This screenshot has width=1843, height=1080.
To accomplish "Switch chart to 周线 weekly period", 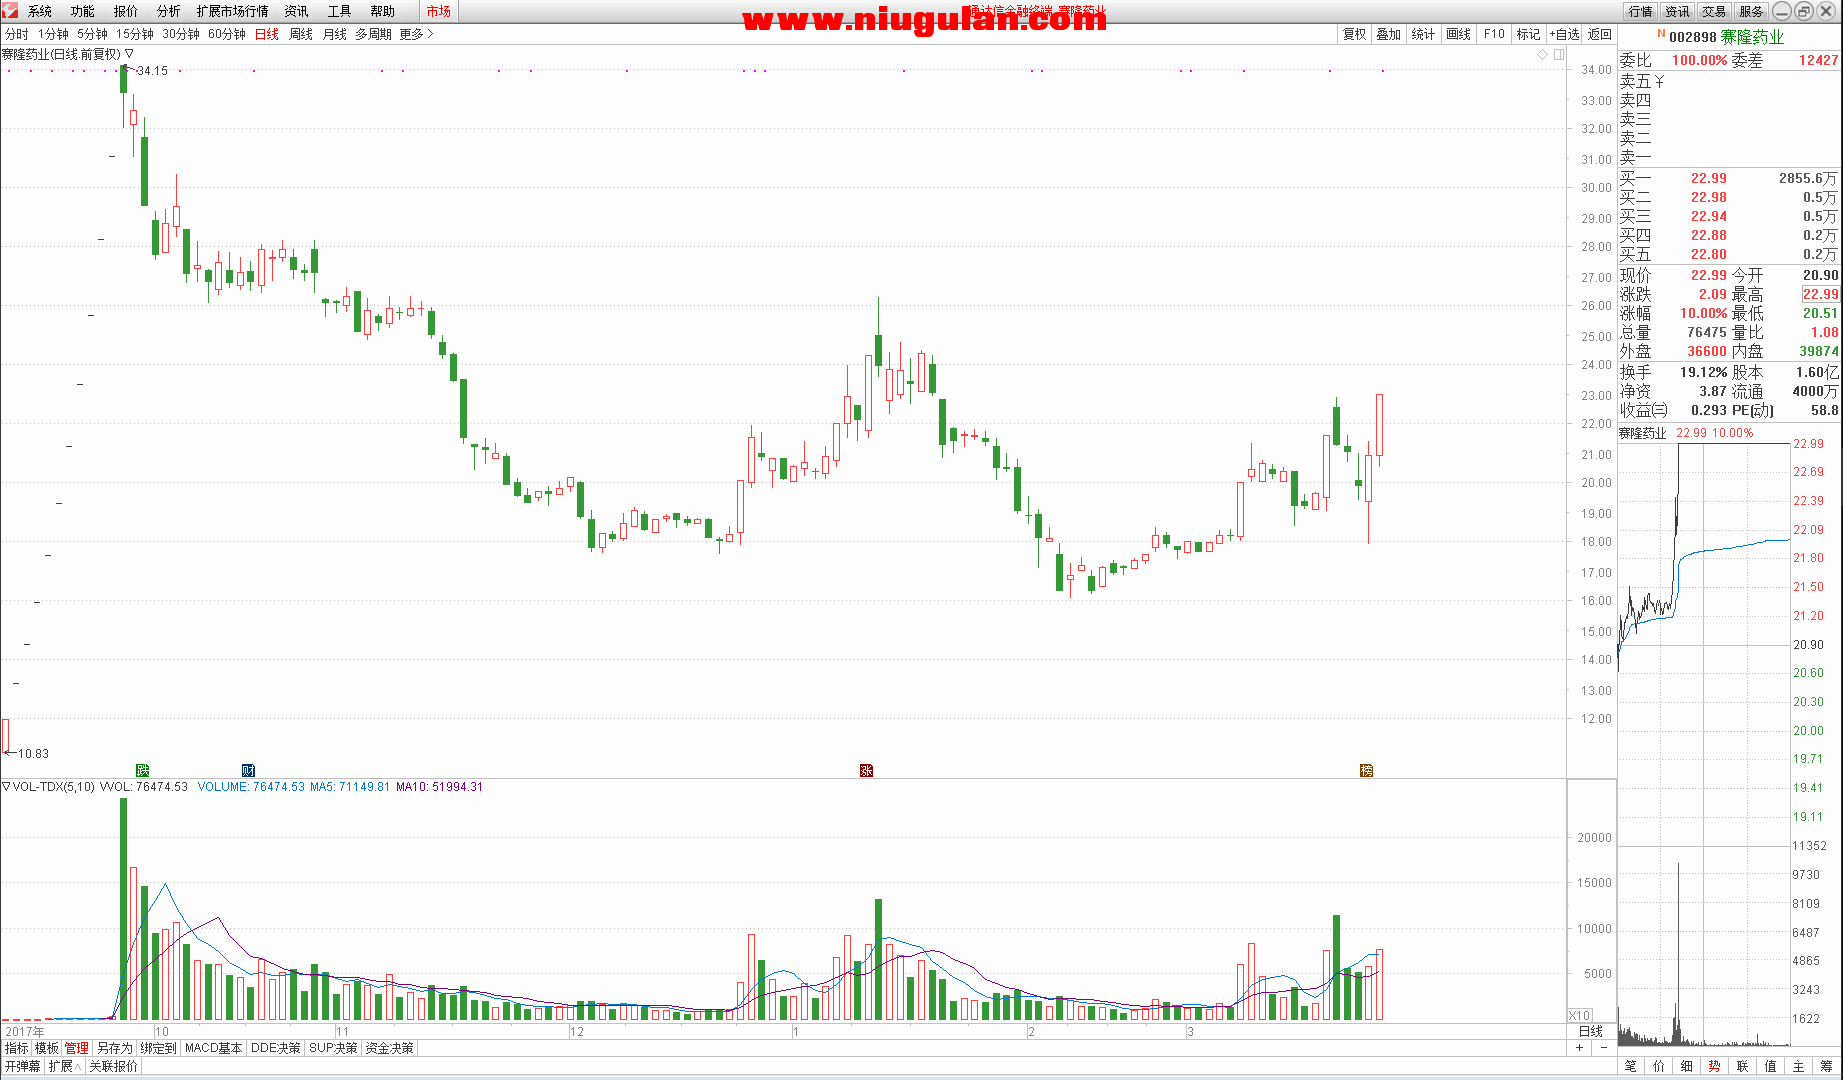I will coord(301,34).
